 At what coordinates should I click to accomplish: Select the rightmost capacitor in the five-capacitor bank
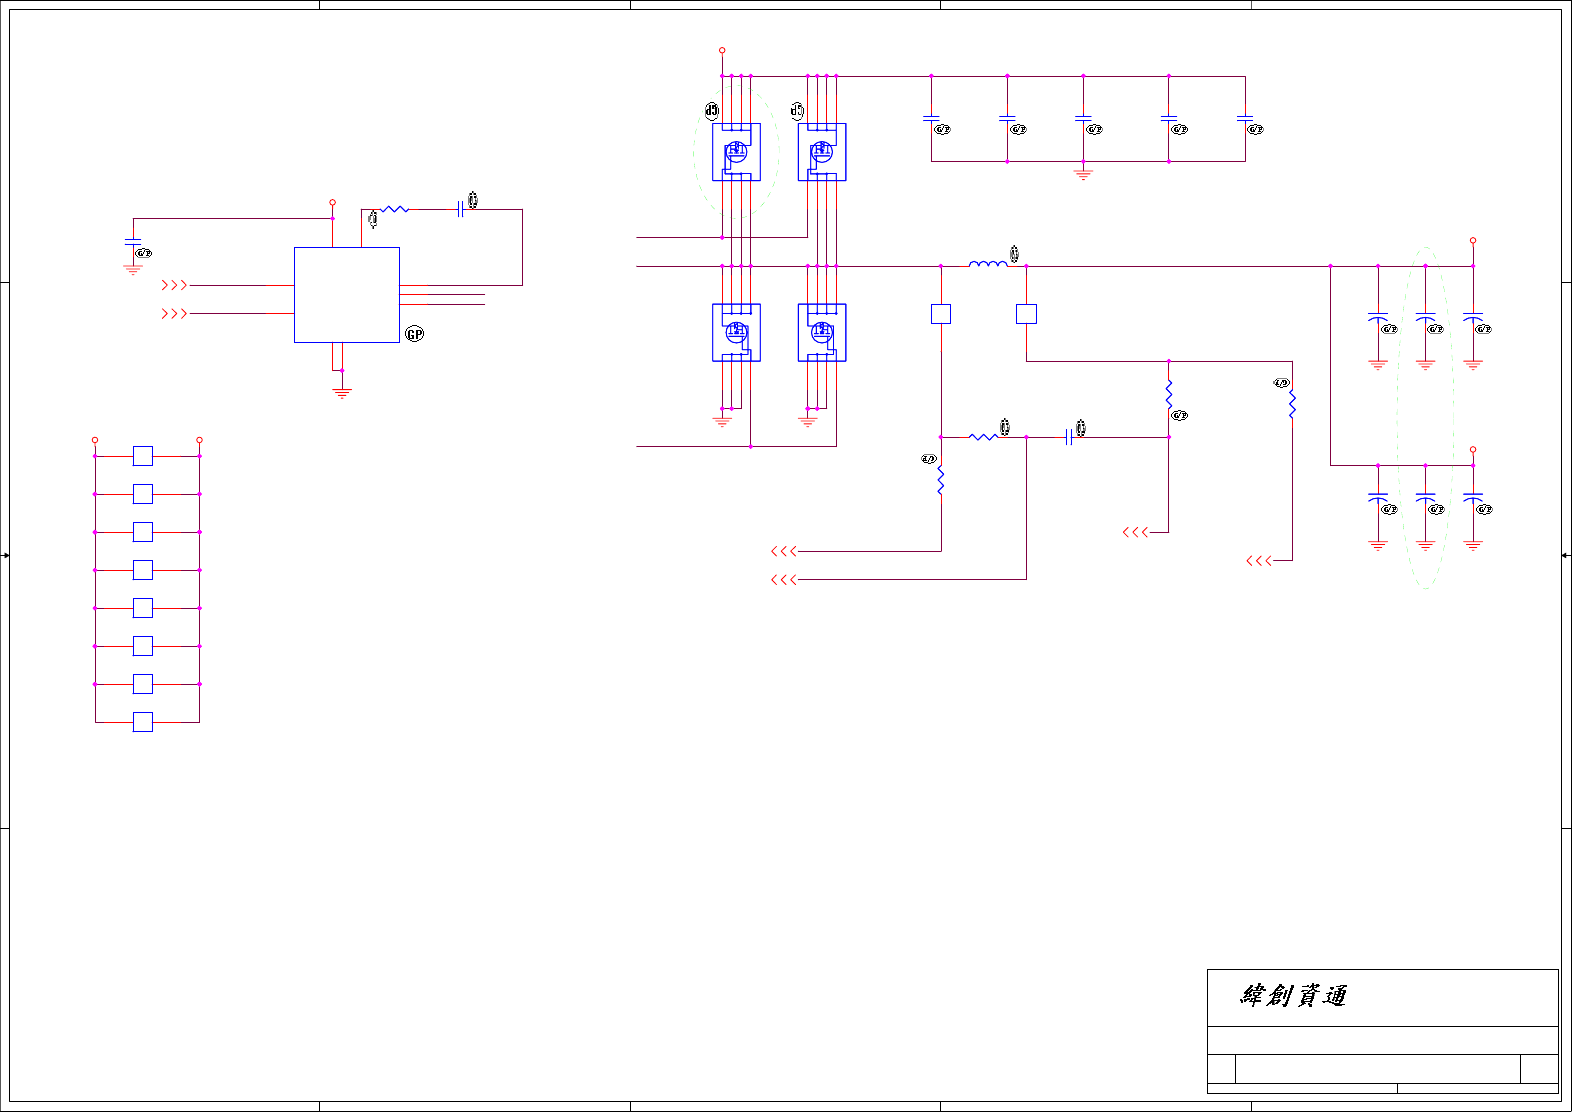[x=1245, y=118]
